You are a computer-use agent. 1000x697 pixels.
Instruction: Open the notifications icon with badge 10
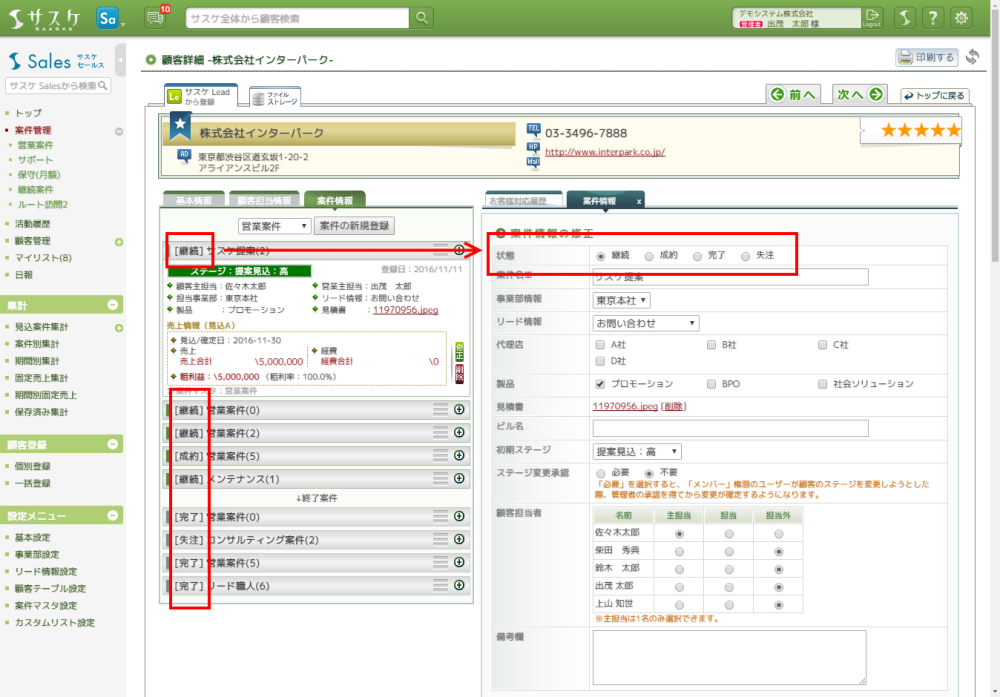pyautogui.click(x=155, y=18)
